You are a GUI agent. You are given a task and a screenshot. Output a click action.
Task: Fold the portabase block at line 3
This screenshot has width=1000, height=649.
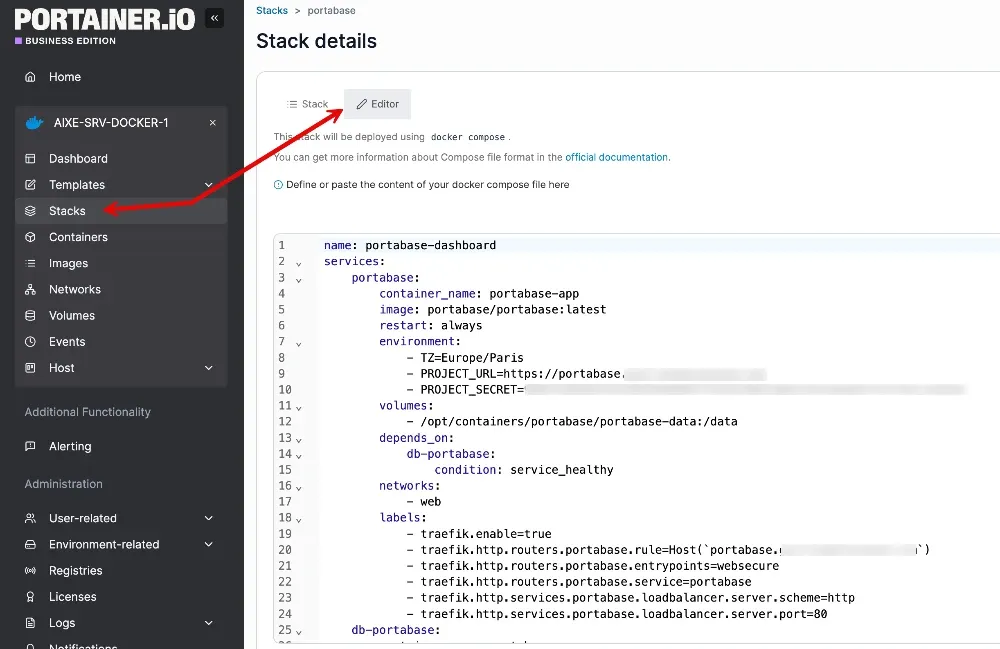pos(298,280)
